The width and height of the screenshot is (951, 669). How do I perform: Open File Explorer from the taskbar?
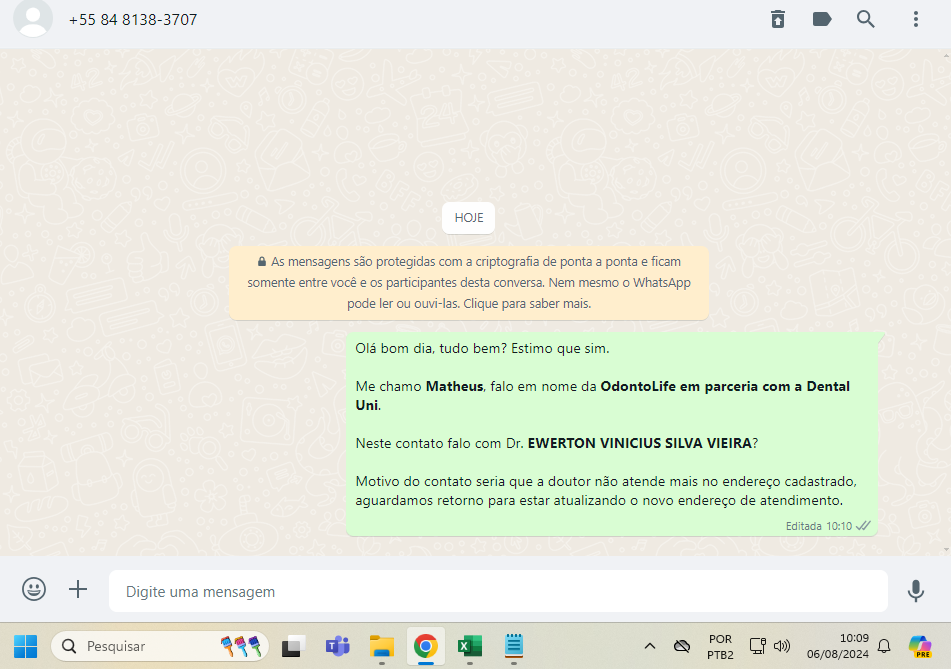coord(381,647)
